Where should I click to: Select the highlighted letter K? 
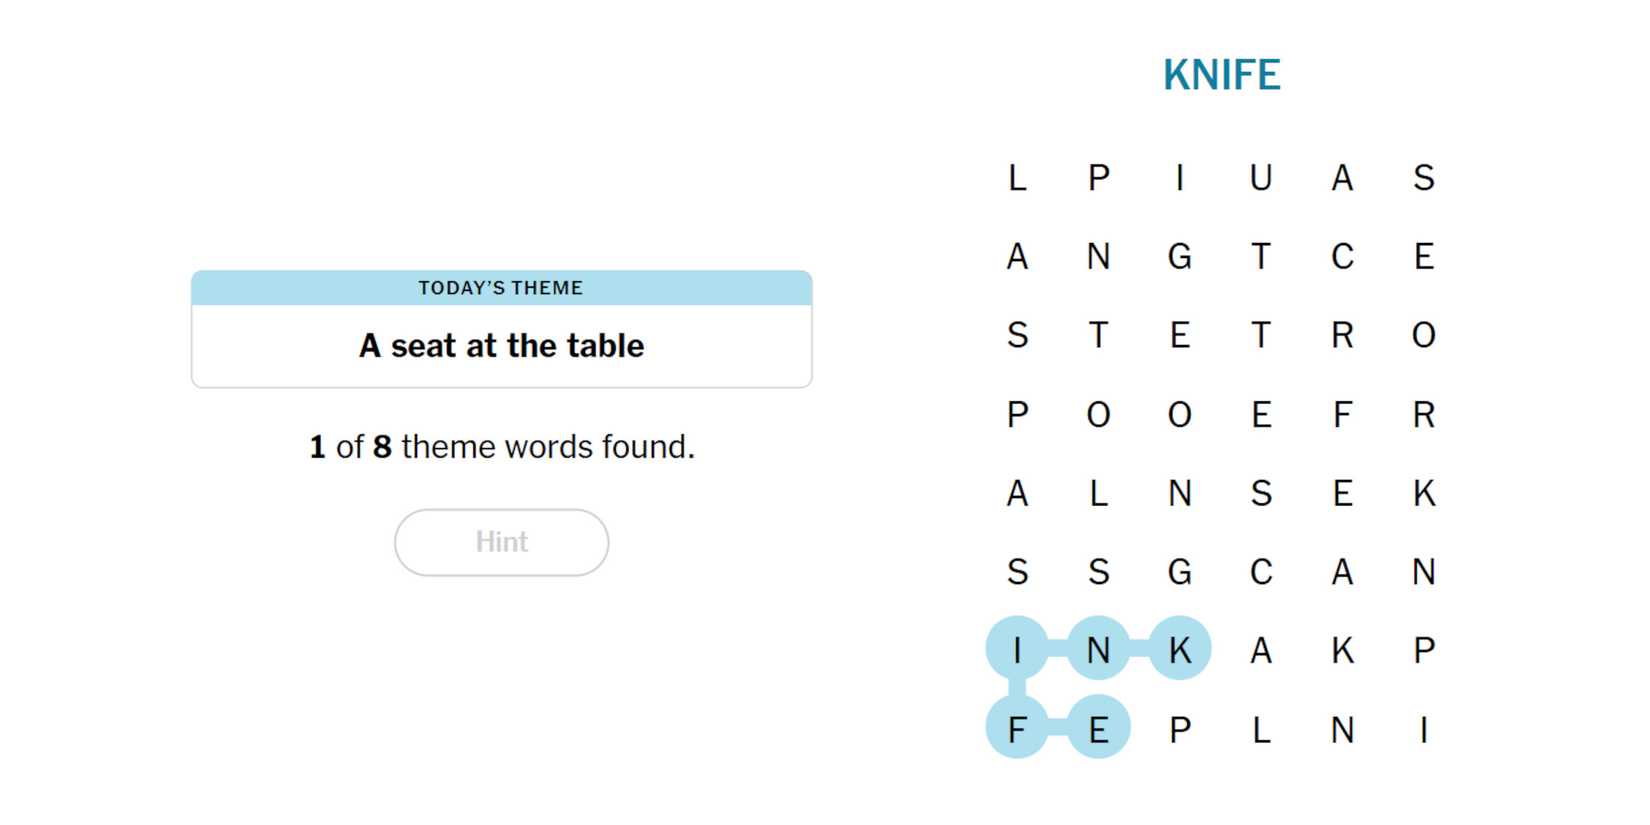point(1180,650)
